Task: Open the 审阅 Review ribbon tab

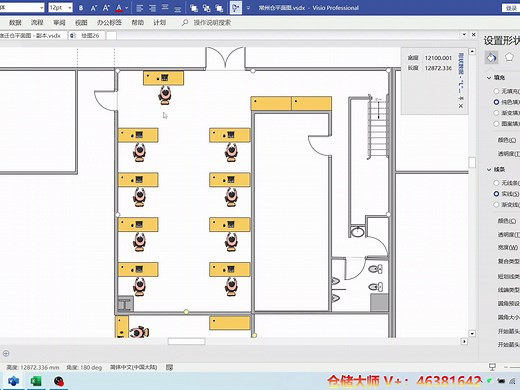Action: click(59, 23)
